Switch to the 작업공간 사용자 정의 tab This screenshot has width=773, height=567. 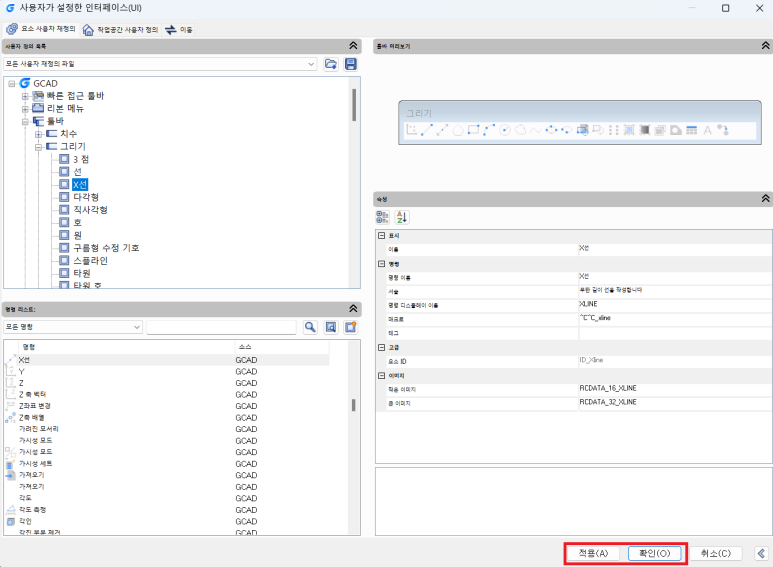point(120,30)
